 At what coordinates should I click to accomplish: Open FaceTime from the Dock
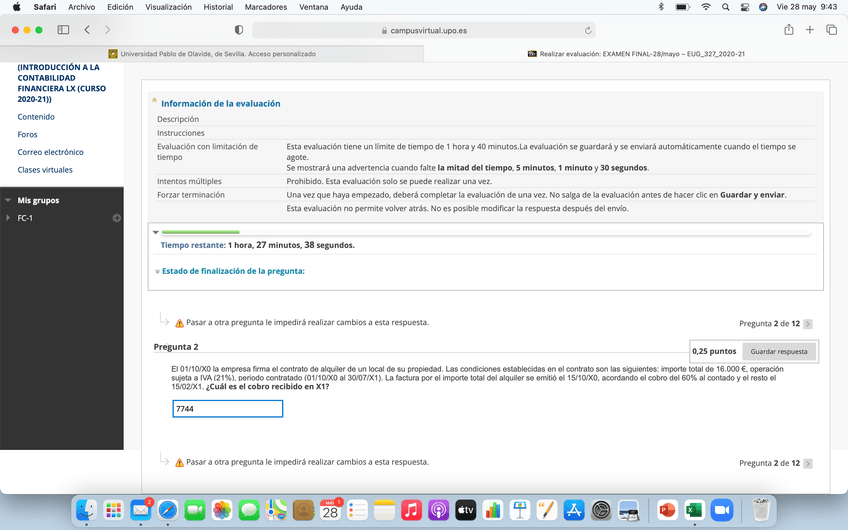pyautogui.click(x=195, y=510)
